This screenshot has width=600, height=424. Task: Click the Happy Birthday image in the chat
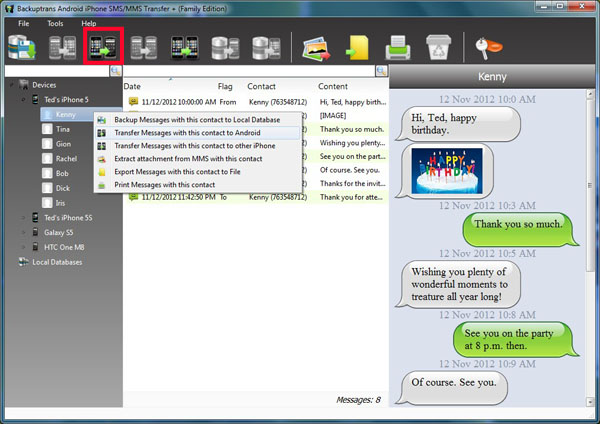(447, 171)
